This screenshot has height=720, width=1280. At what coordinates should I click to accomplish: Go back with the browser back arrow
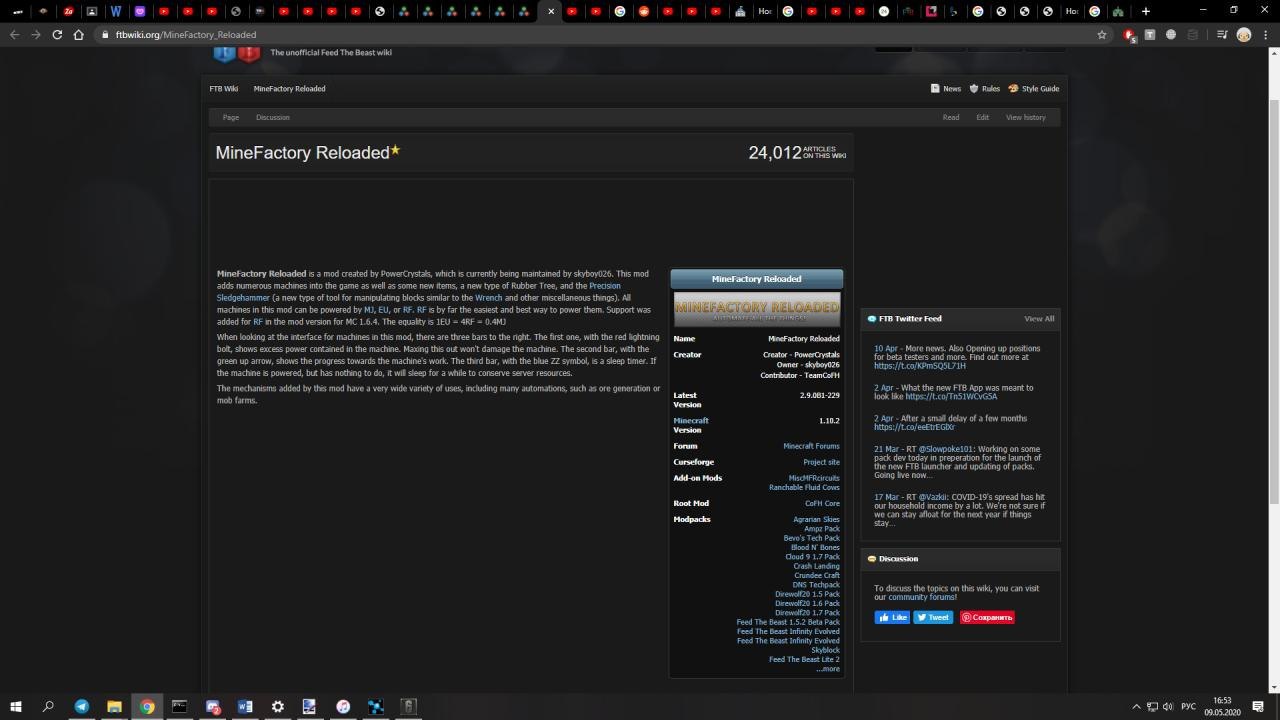tap(14, 34)
